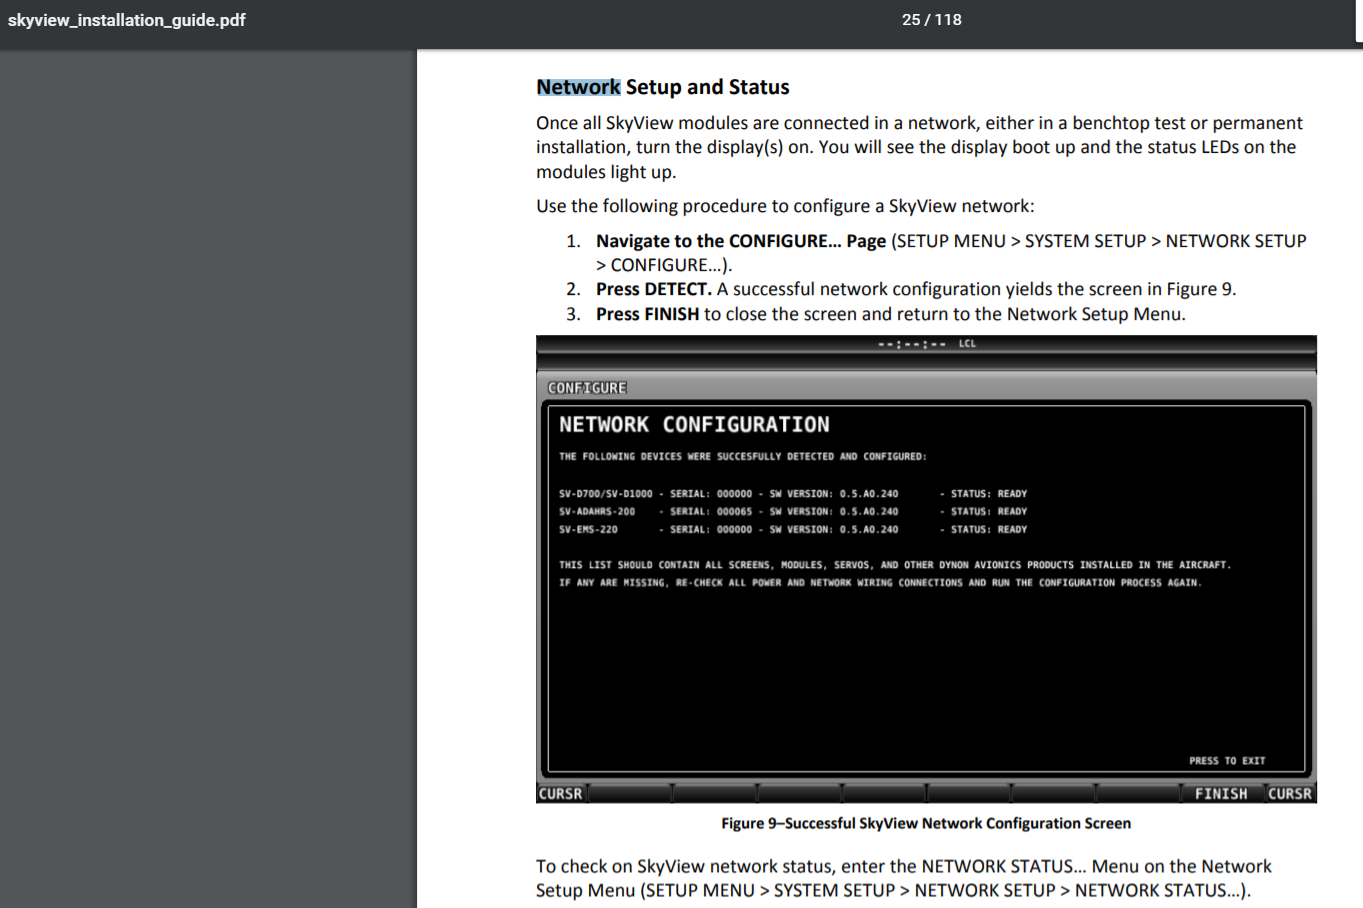
Task: Click the SV-ADAHRS-200 device row
Action: pos(793,512)
